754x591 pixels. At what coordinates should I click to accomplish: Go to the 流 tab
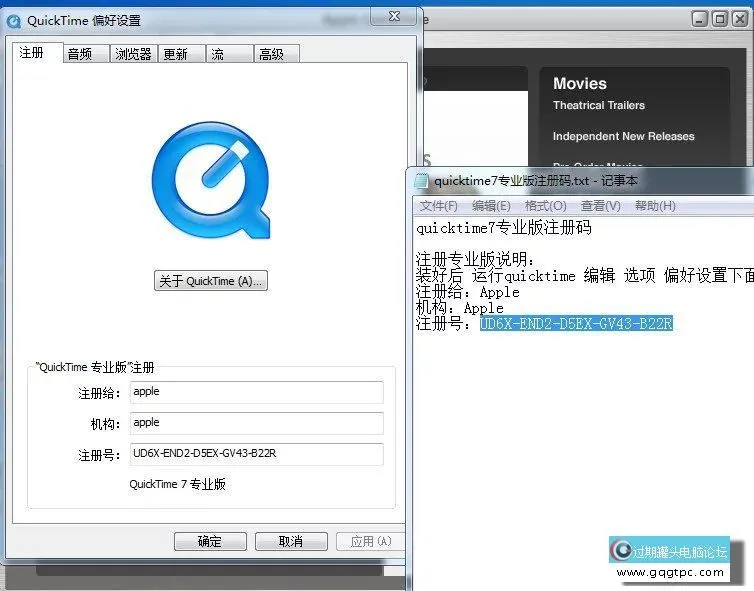(229, 54)
